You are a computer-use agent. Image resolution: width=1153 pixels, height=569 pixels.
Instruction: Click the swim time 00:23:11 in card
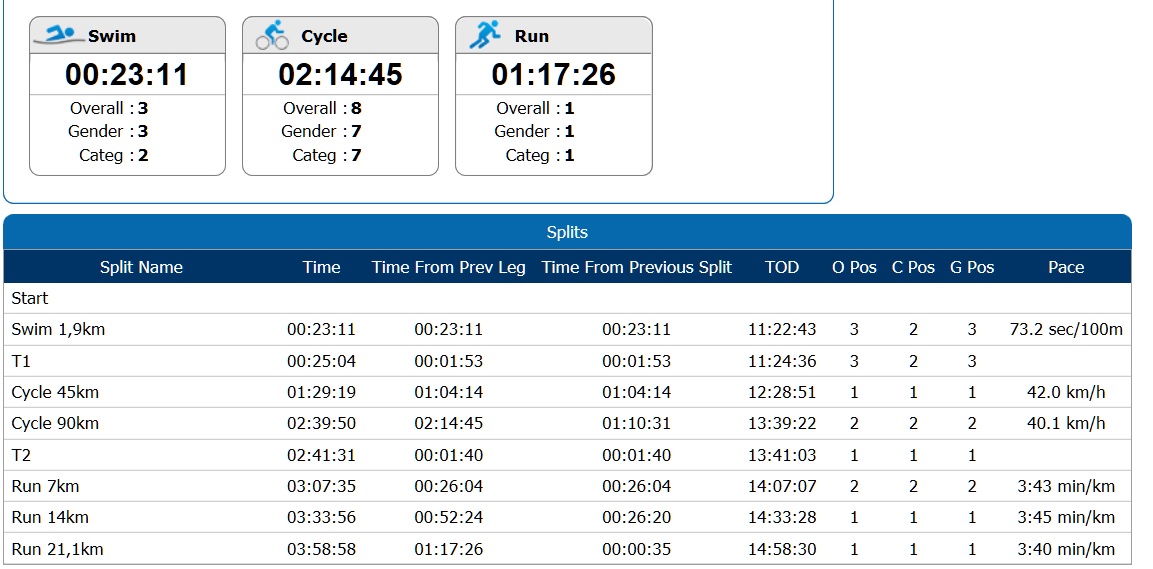[x=127, y=74]
